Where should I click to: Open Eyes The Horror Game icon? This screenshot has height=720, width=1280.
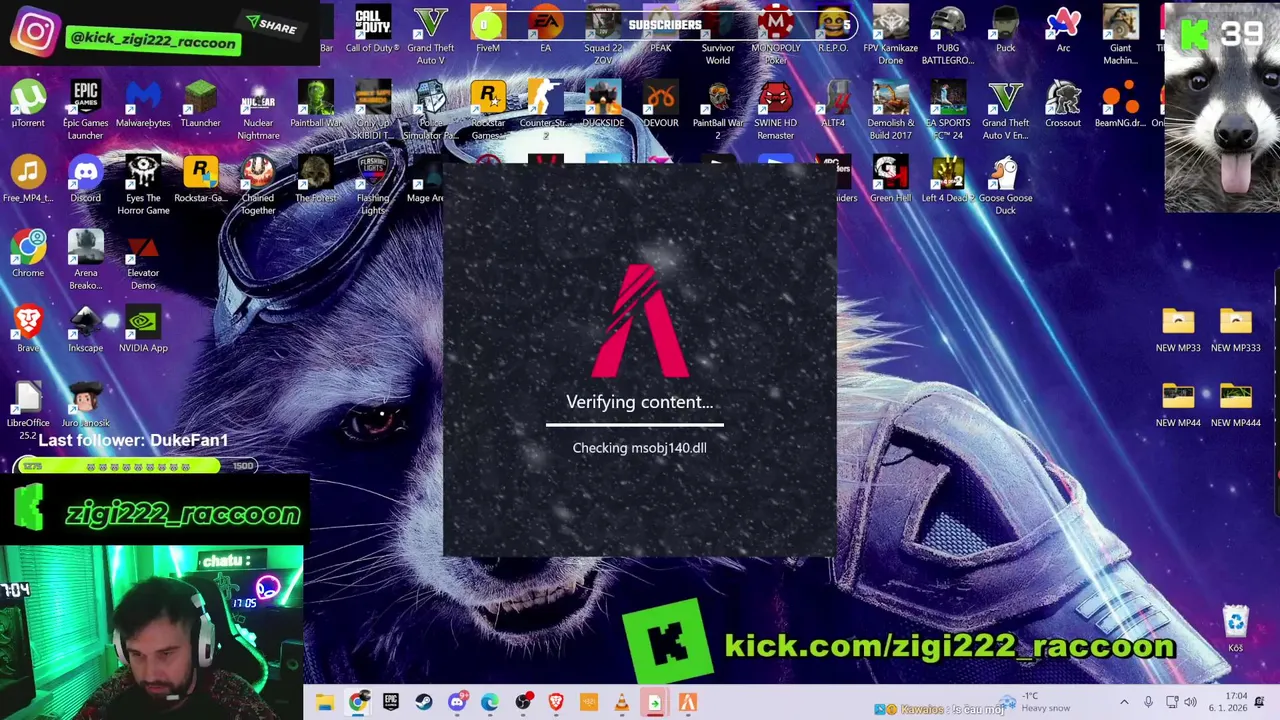point(143,186)
